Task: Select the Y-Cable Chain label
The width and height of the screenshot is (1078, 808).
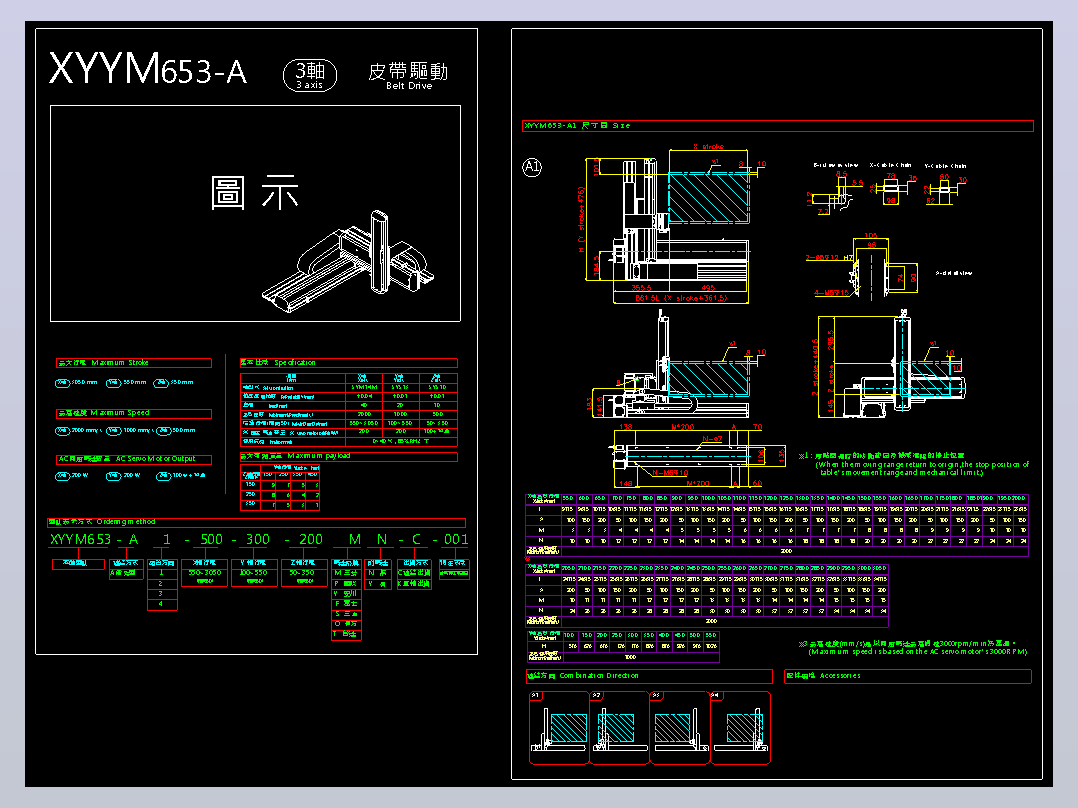Action: click(945, 166)
